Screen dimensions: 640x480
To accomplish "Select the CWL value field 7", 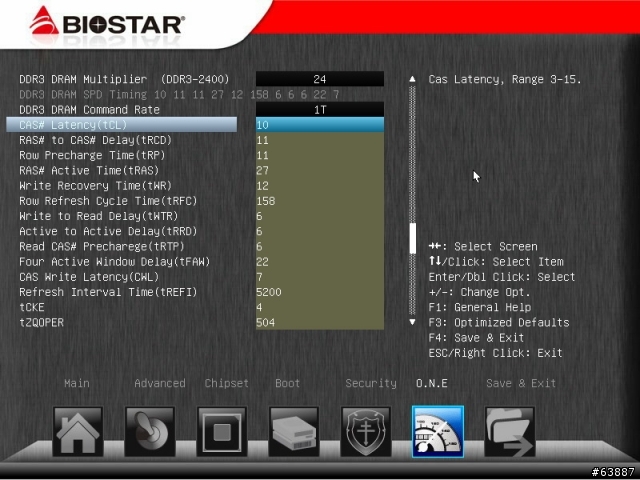I will [x=320, y=277].
